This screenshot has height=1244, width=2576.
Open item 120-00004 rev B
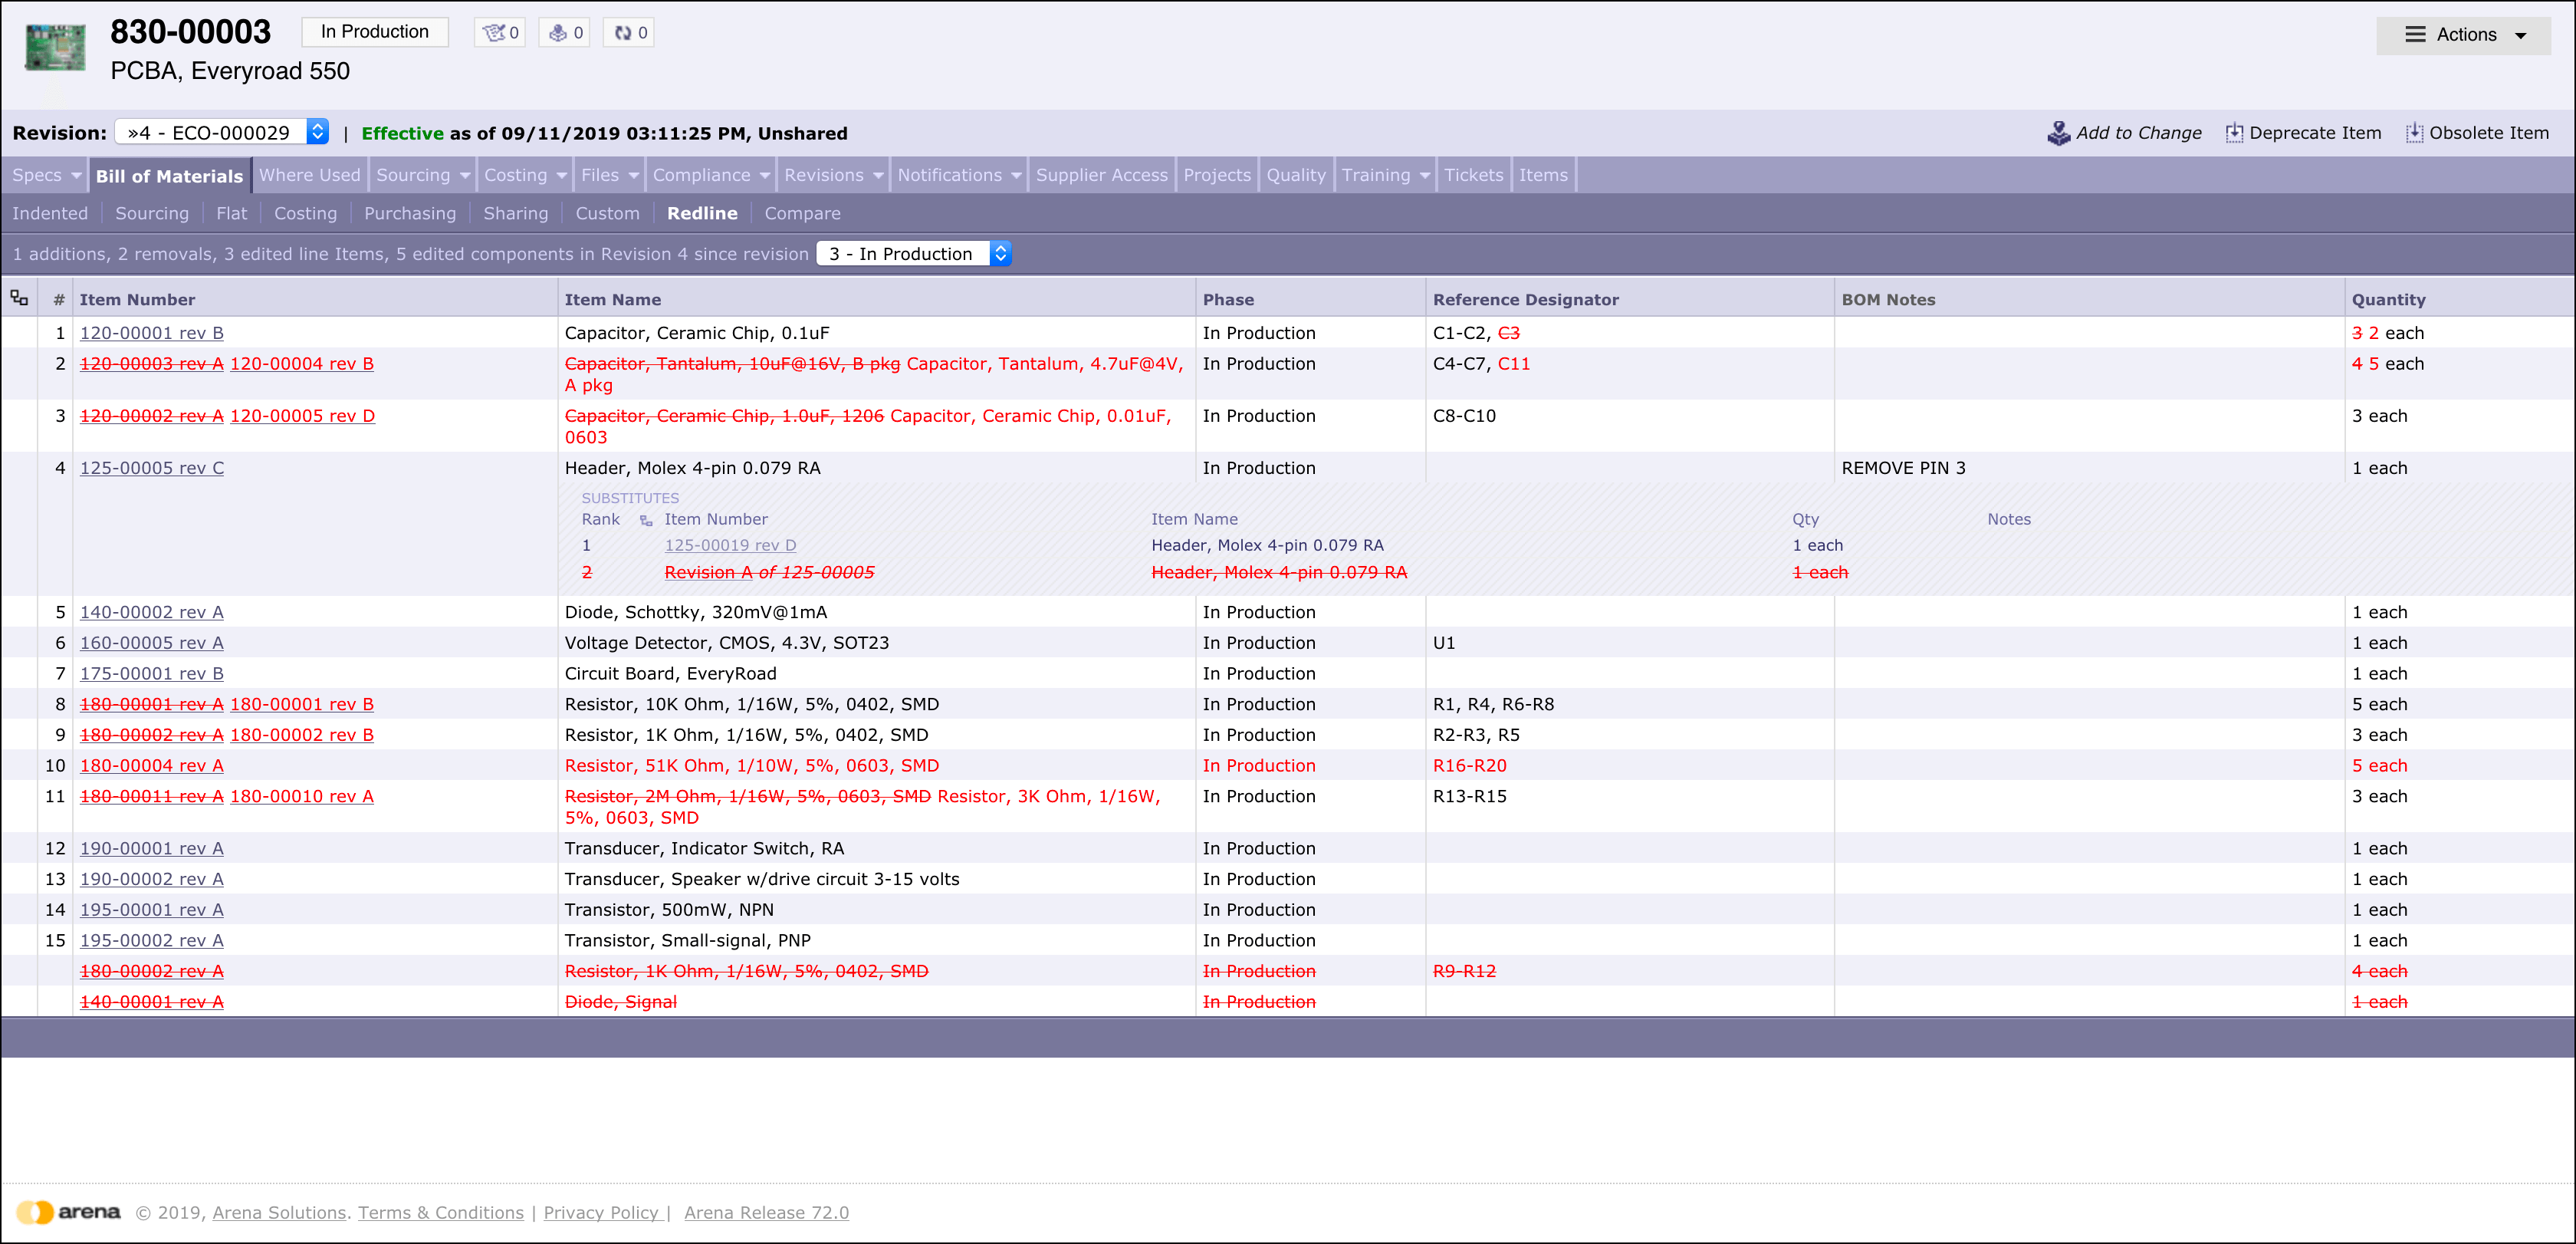tap(302, 364)
